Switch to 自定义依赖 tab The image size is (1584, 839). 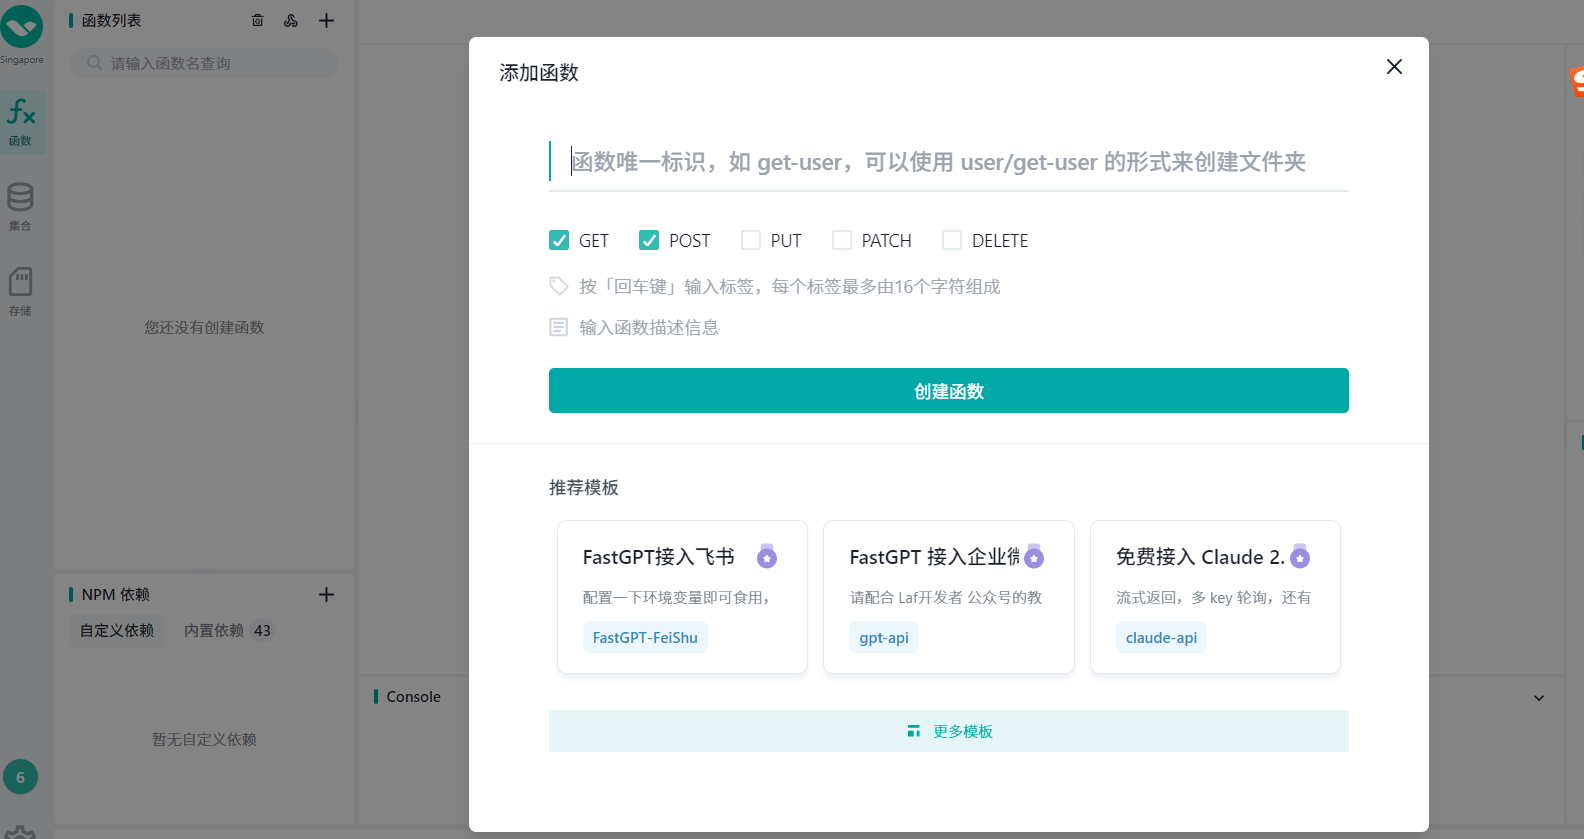pos(117,630)
